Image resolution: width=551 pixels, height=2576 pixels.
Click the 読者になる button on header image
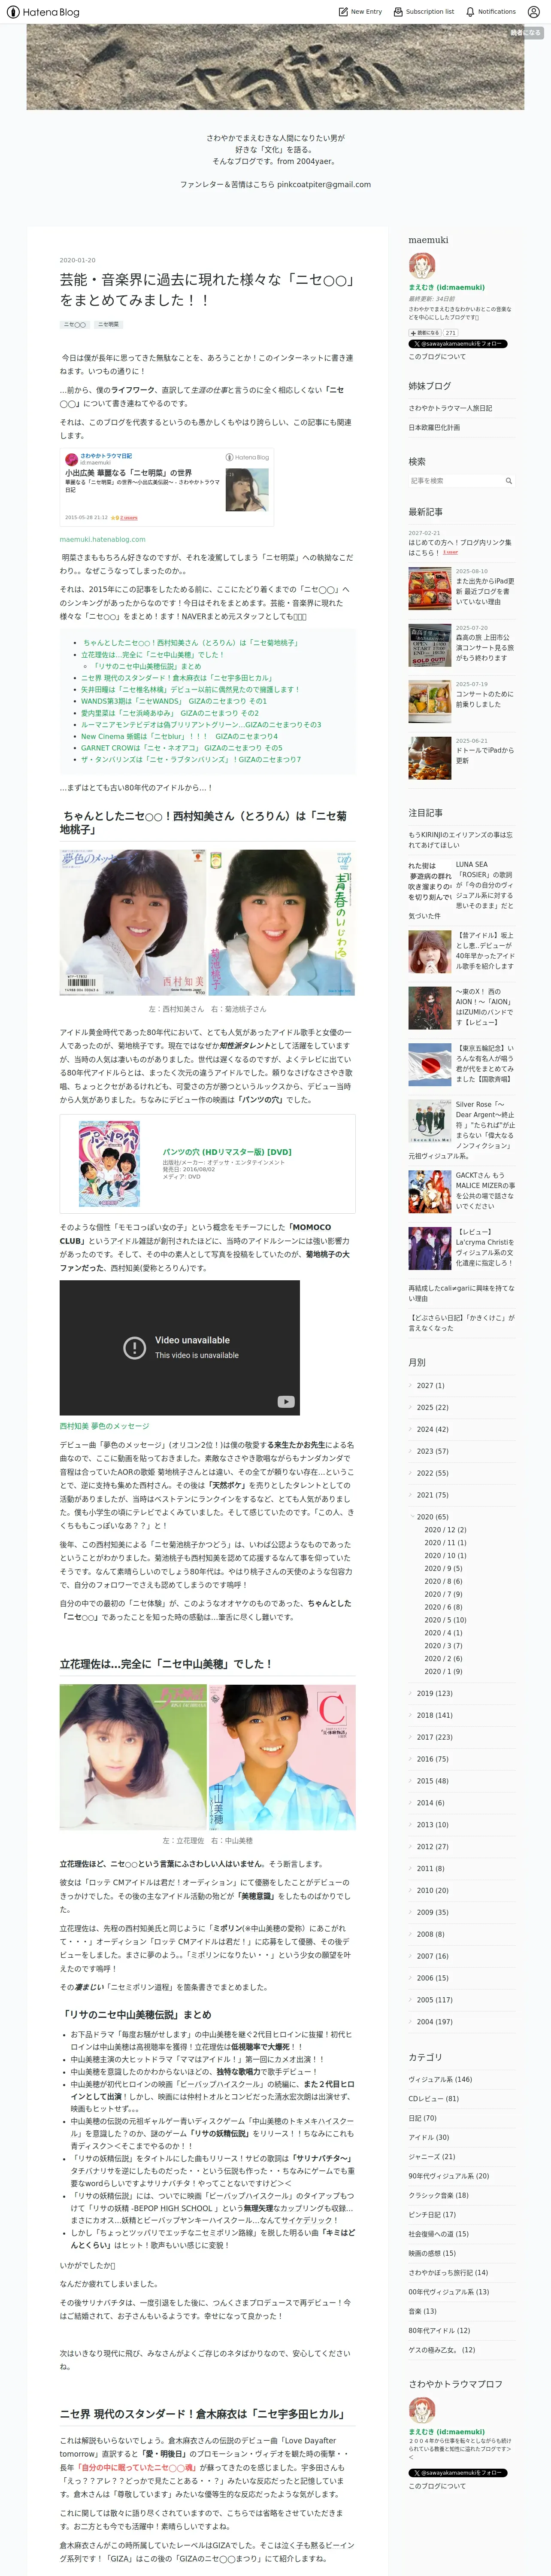coord(525,33)
